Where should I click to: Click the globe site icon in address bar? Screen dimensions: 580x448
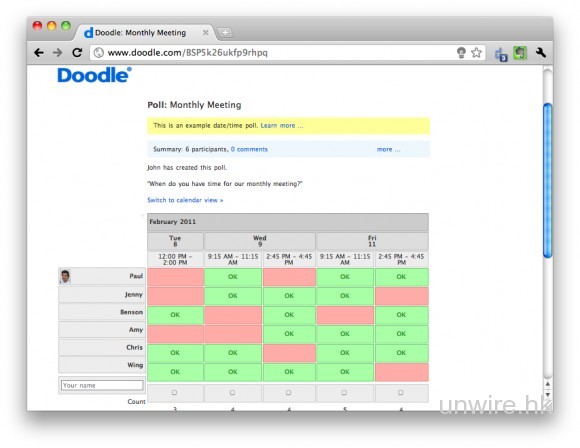[98, 53]
